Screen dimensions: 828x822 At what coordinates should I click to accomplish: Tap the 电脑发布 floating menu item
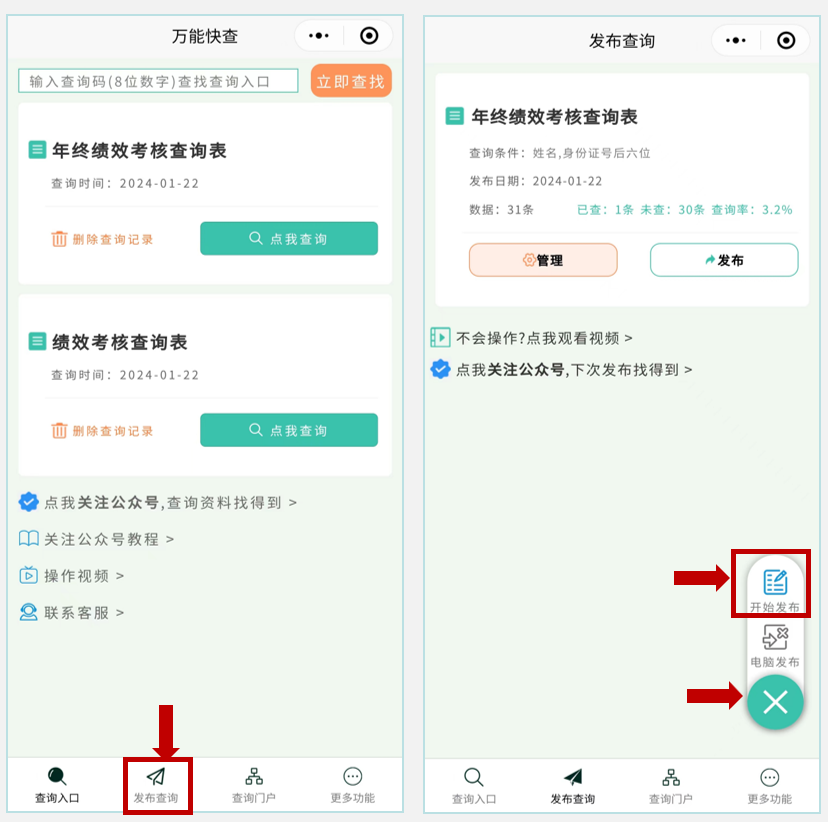point(775,646)
